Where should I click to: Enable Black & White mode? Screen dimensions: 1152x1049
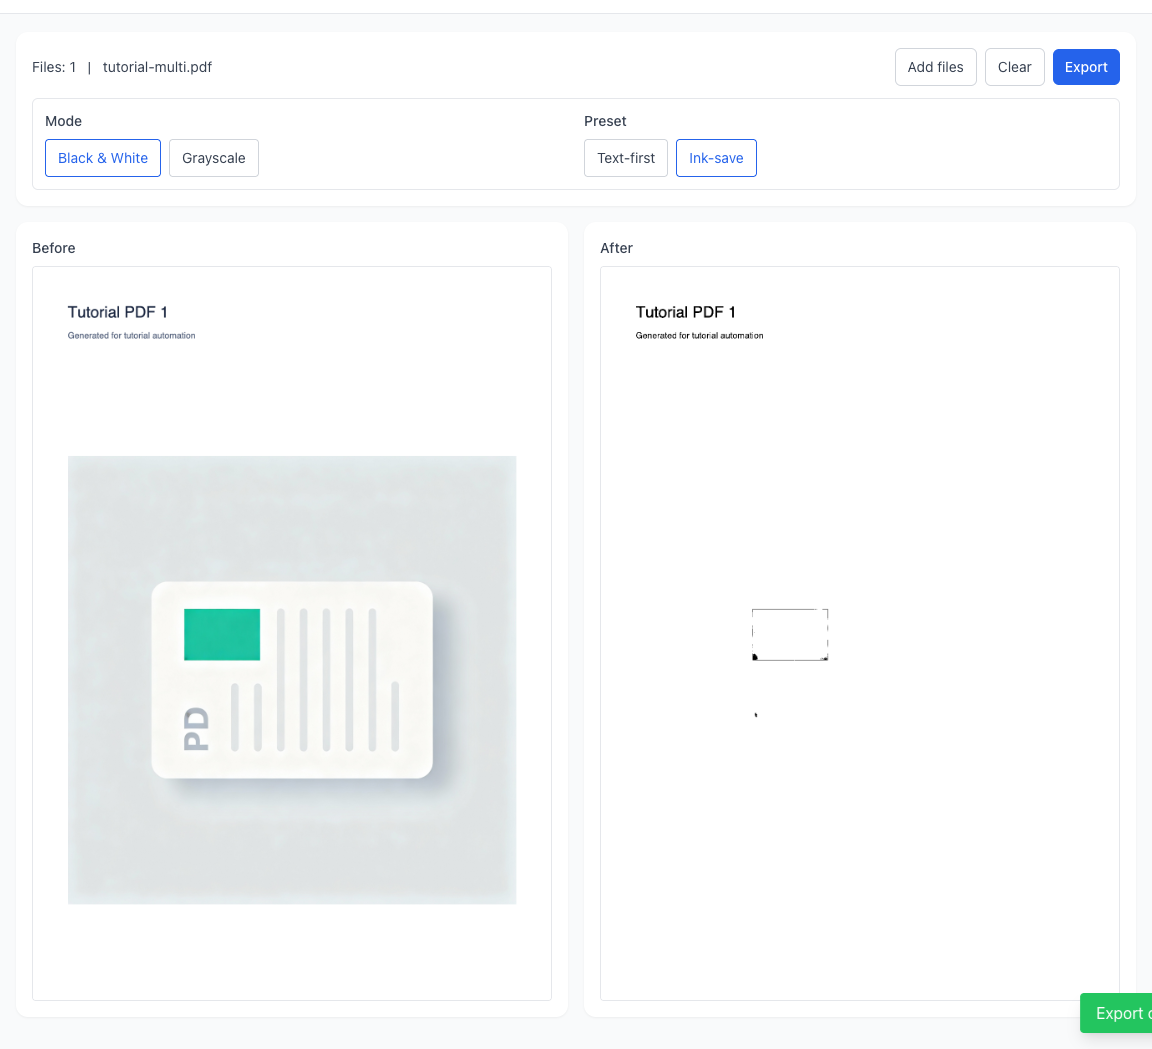(x=102, y=157)
